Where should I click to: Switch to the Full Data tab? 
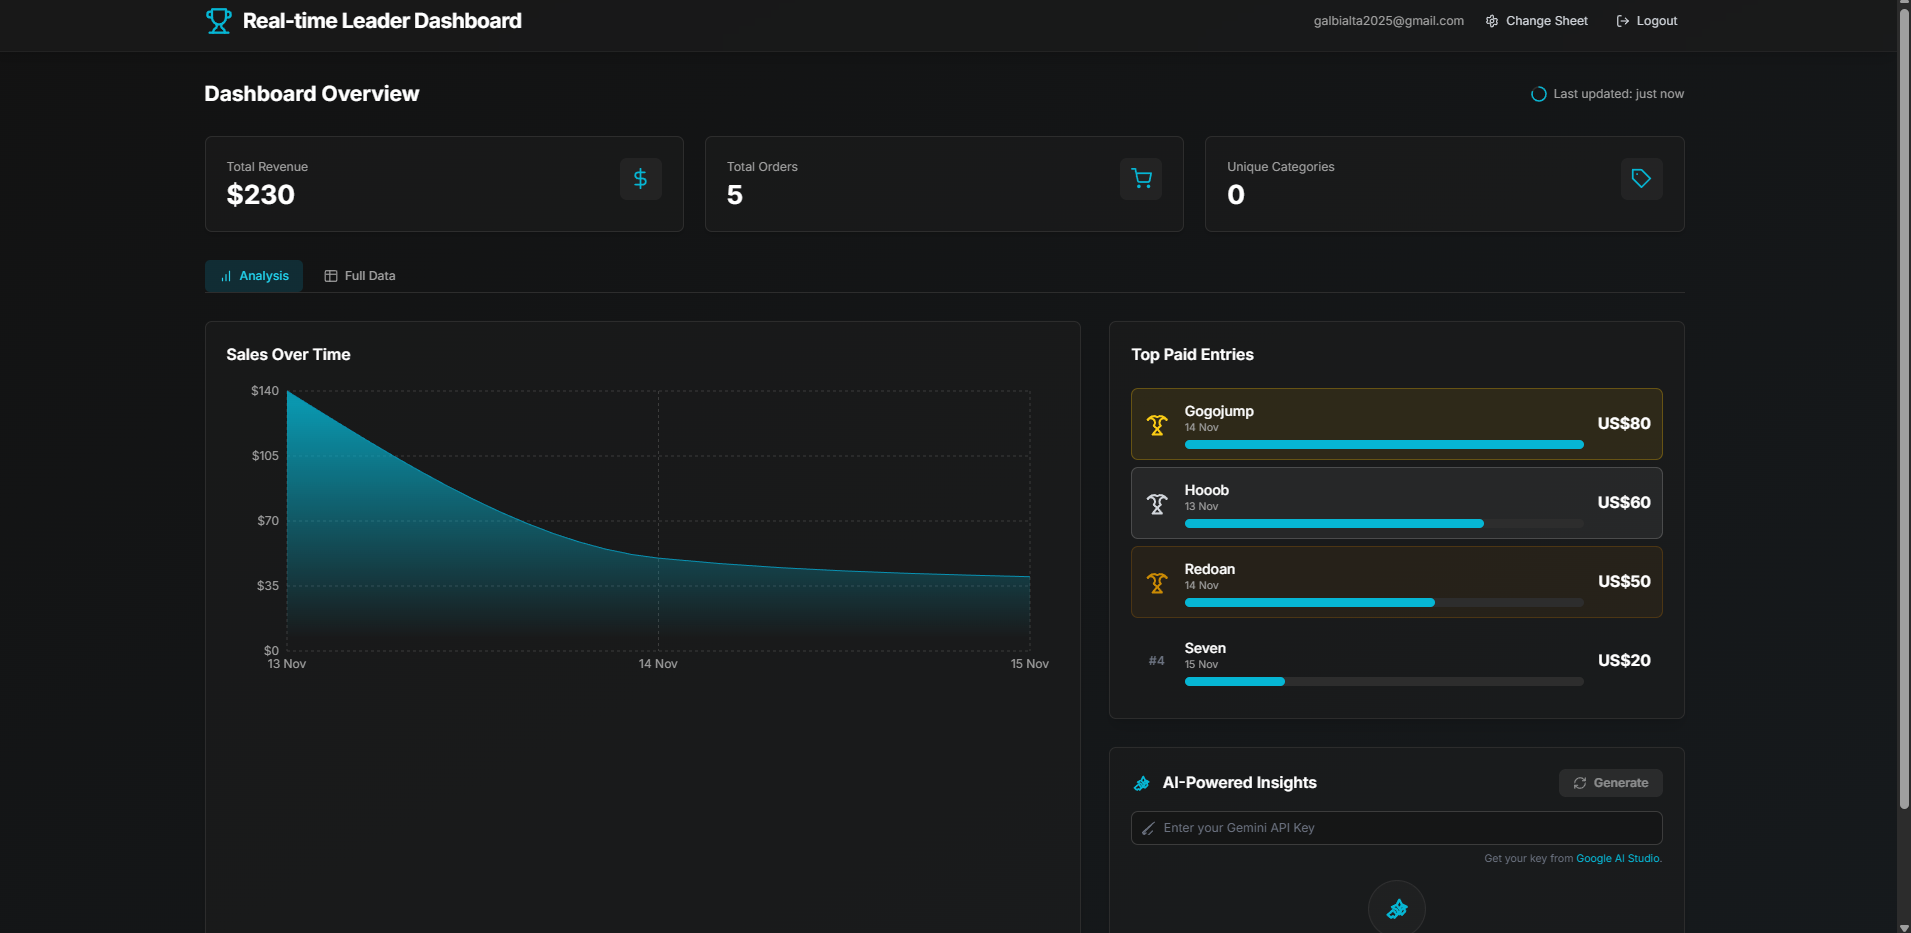(360, 276)
